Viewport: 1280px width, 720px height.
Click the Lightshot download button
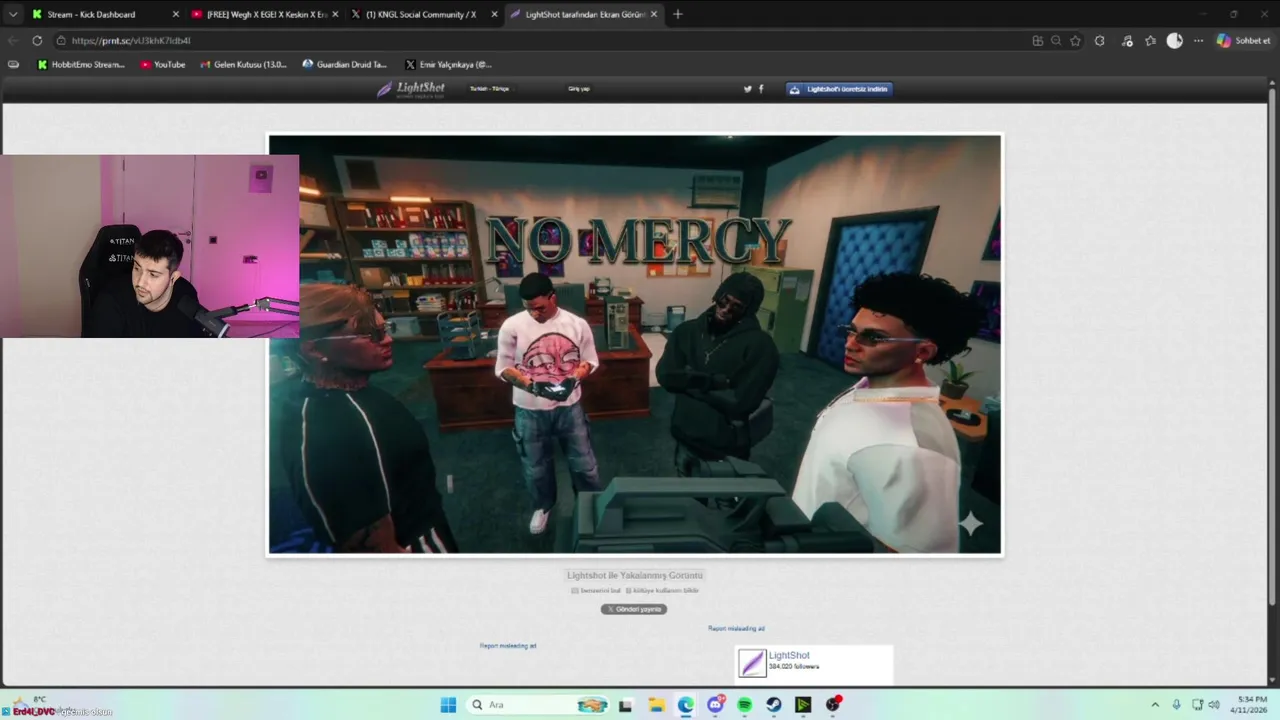point(839,89)
